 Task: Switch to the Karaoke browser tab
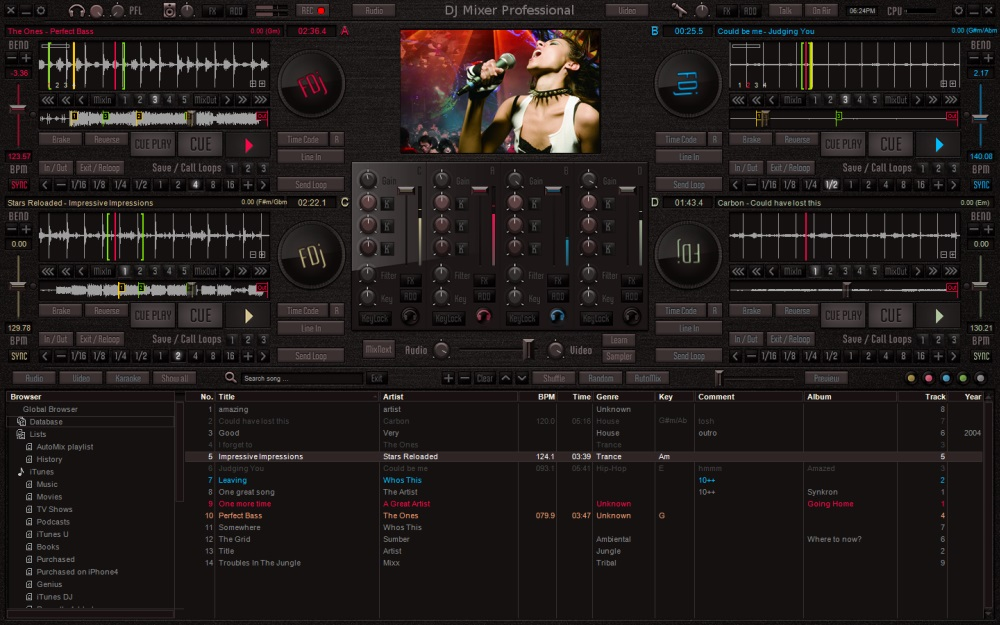pyautogui.click(x=130, y=378)
